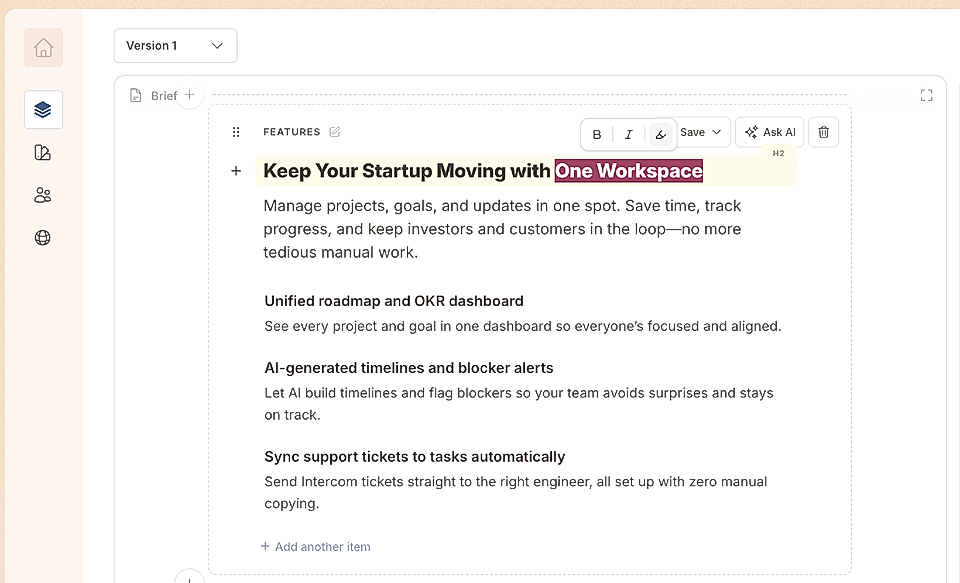Click the edit pencil next to FEATURES
The width and height of the screenshot is (960, 583).
tap(333, 131)
